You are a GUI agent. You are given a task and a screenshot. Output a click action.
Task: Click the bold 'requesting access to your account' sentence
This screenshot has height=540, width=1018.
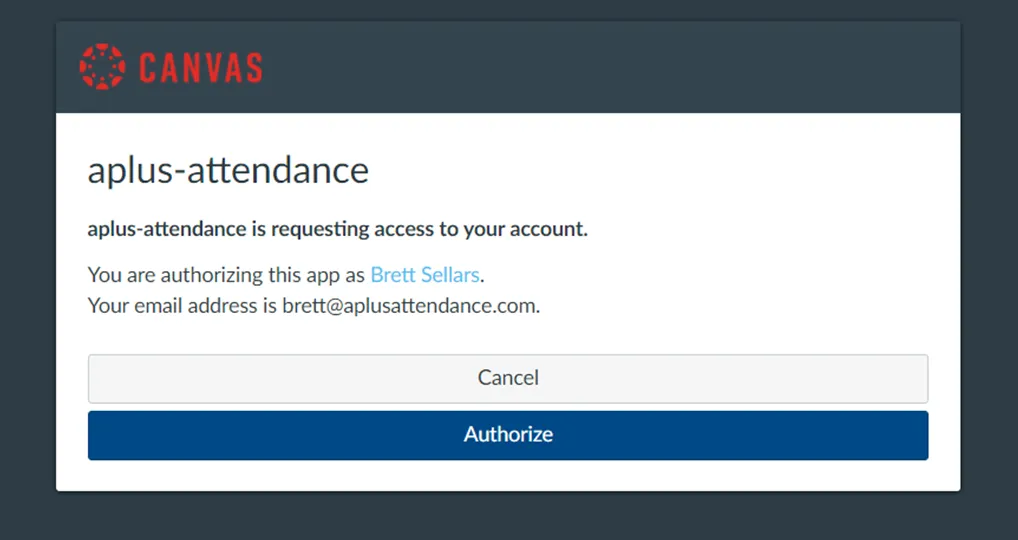click(338, 228)
